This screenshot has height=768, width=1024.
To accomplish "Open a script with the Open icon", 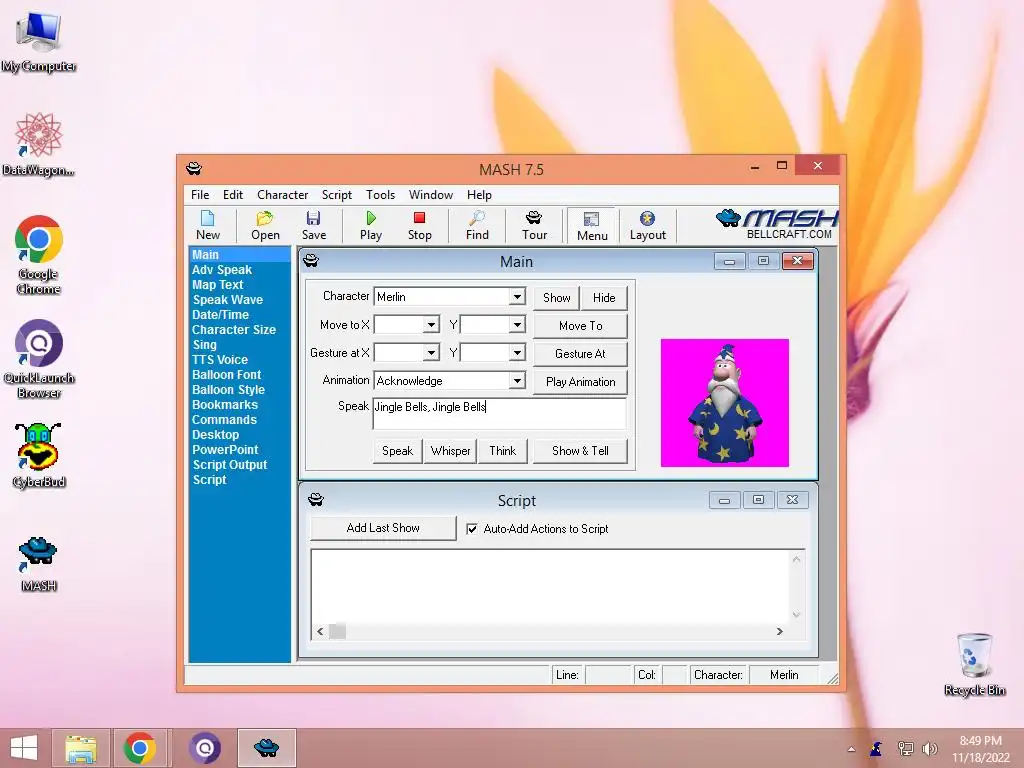I will [x=265, y=225].
